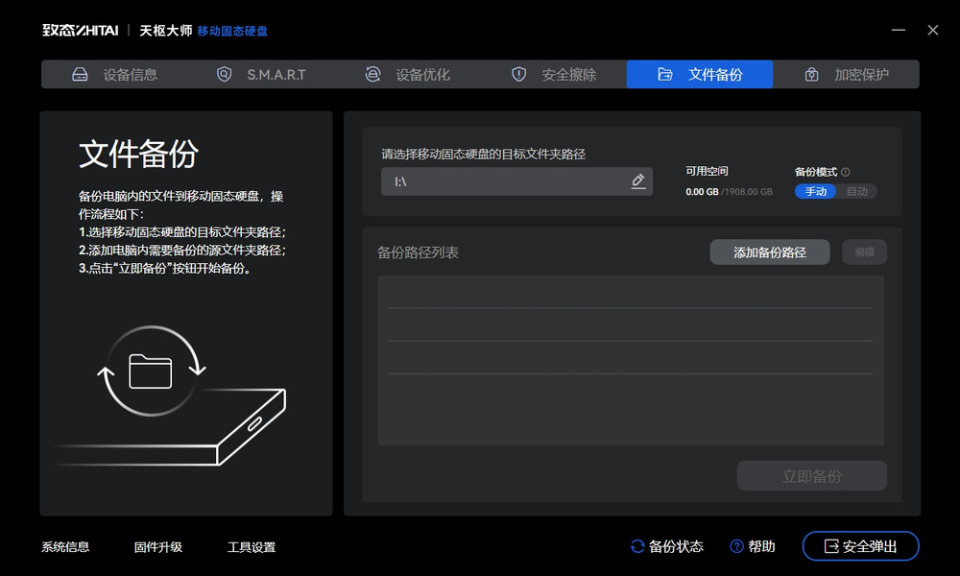Click the large backup folder illustration

tap(150, 372)
